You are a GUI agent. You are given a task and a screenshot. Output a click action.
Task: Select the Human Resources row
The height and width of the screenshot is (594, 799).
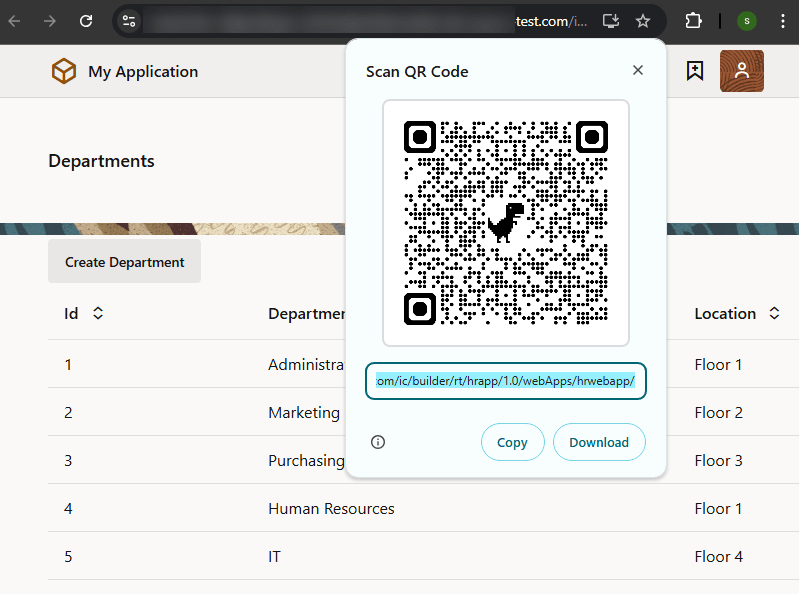click(423, 508)
